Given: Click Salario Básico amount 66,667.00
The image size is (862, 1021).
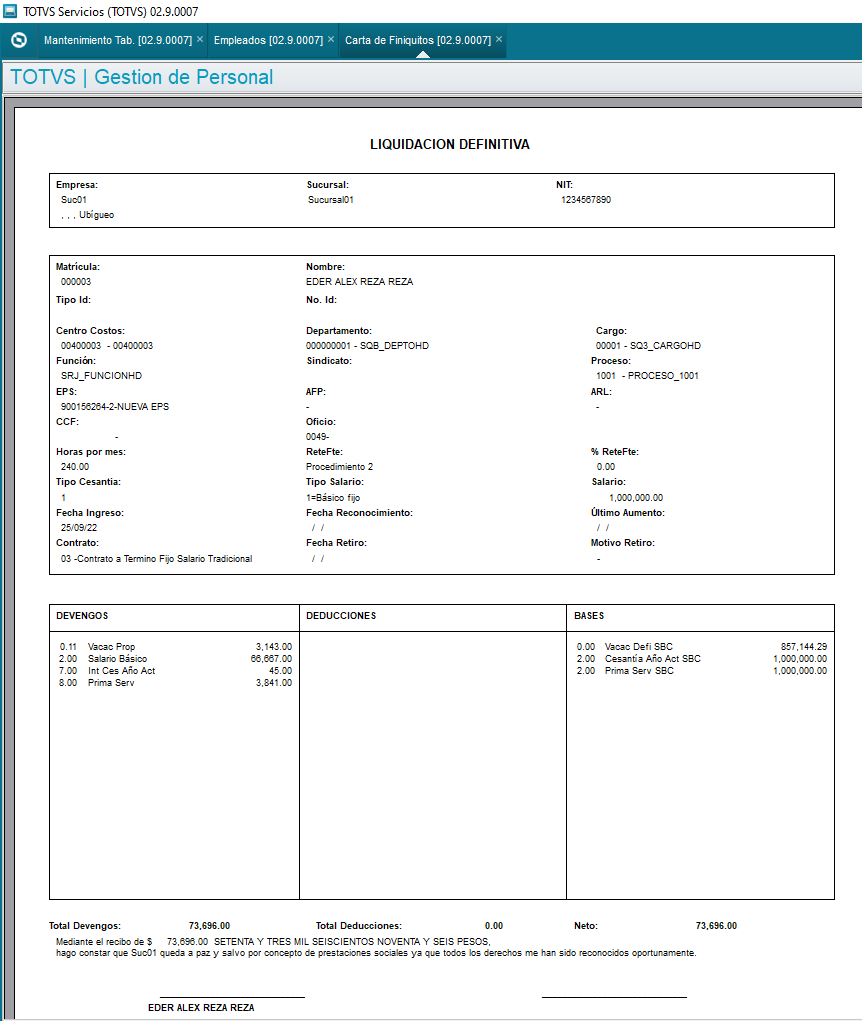Looking at the screenshot, I should pos(271,659).
